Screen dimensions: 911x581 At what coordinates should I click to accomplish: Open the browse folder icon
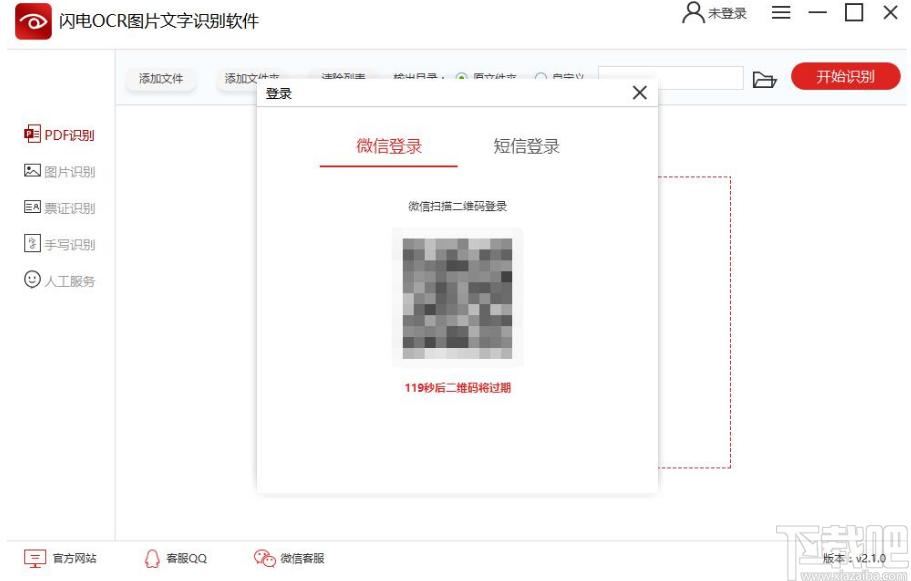pyautogui.click(x=765, y=80)
